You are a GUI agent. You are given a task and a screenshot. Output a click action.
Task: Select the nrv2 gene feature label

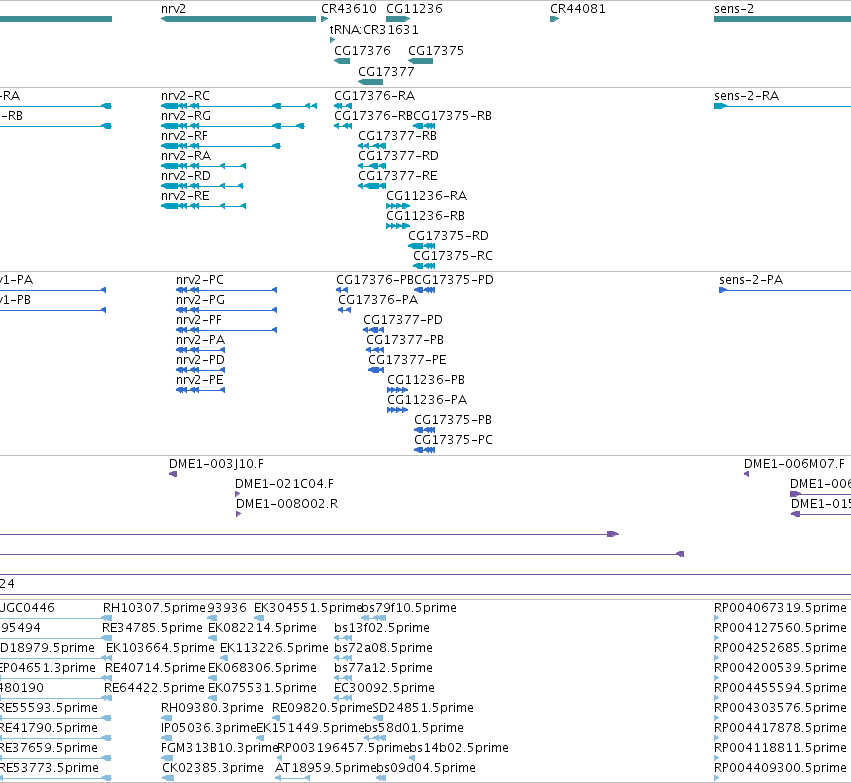pyautogui.click(x=173, y=9)
